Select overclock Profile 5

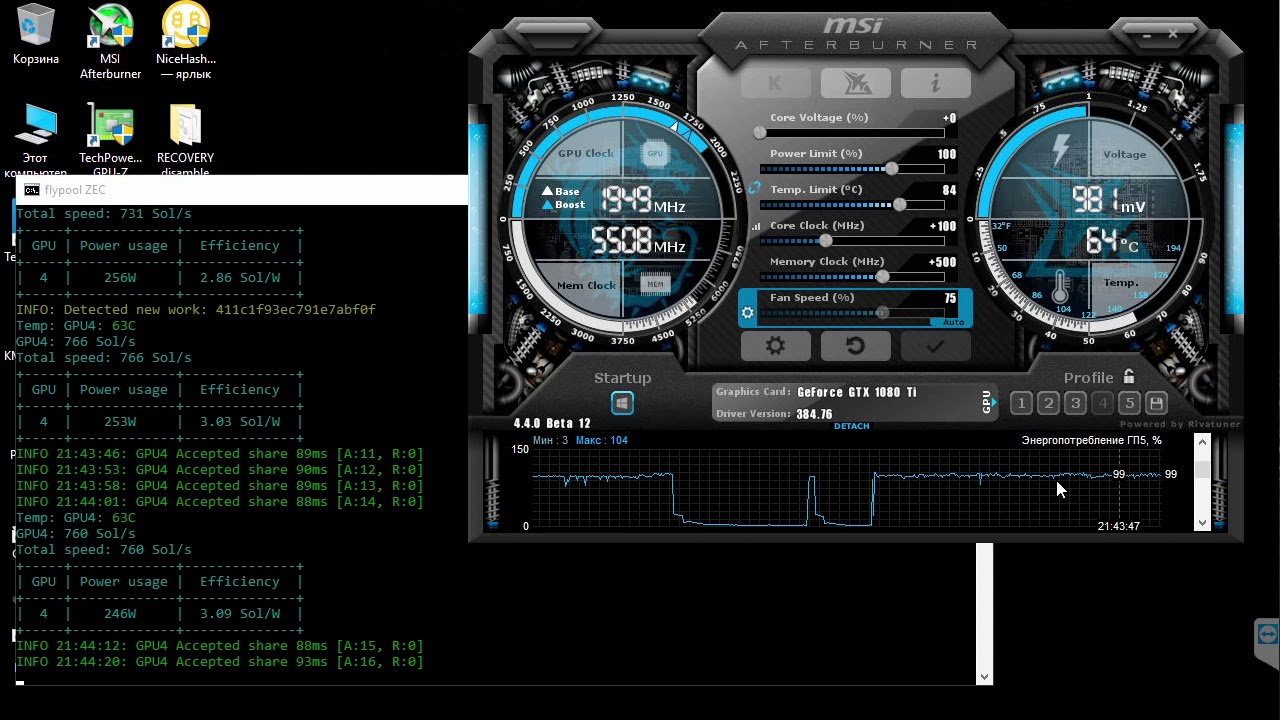[x=1129, y=402]
